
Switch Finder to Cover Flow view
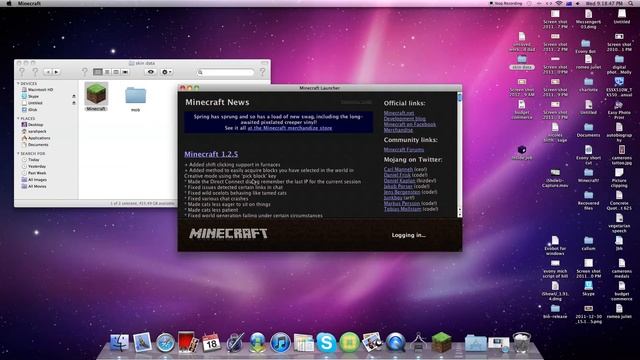point(125,72)
